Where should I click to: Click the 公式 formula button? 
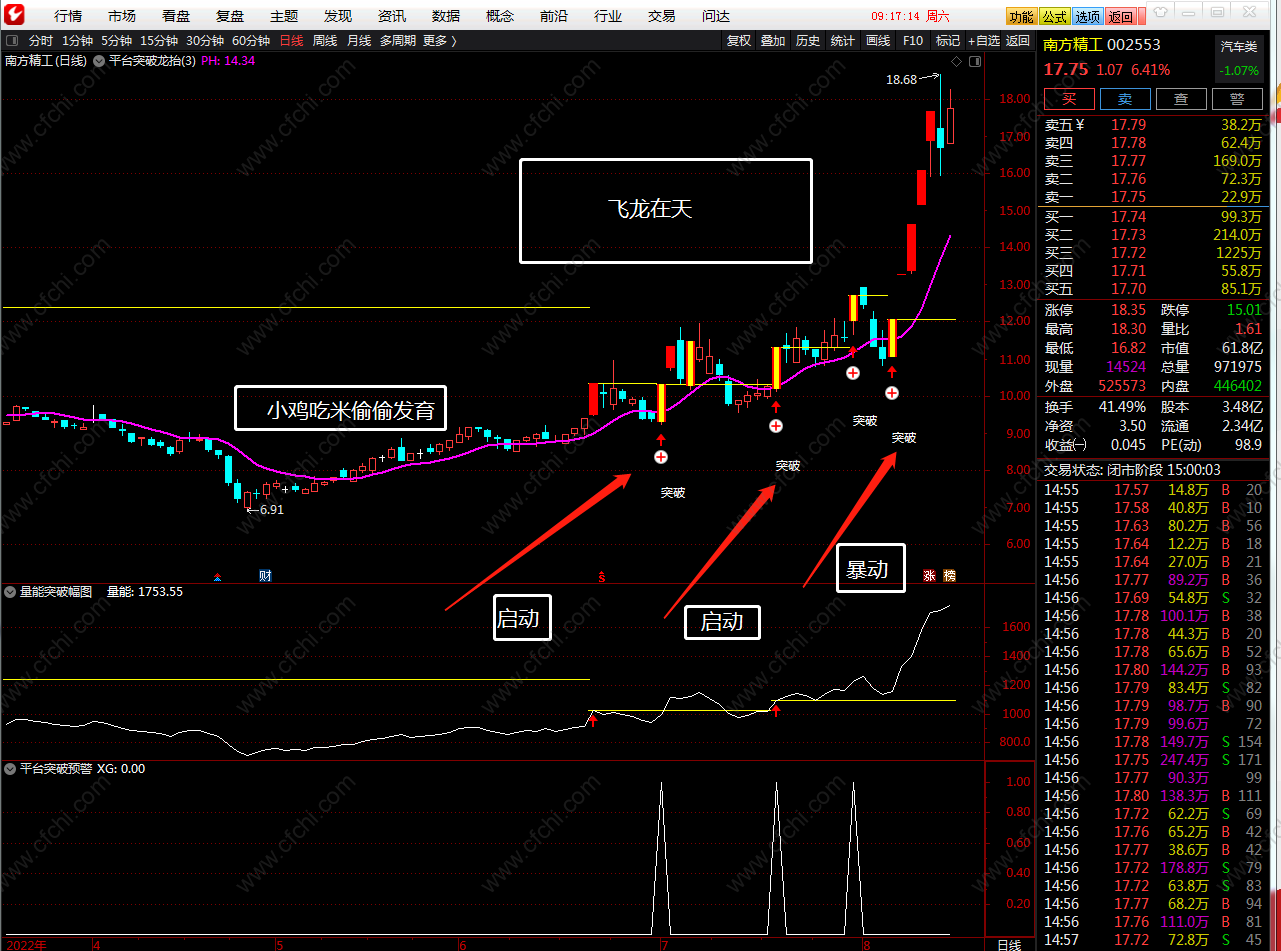[1054, 17]
